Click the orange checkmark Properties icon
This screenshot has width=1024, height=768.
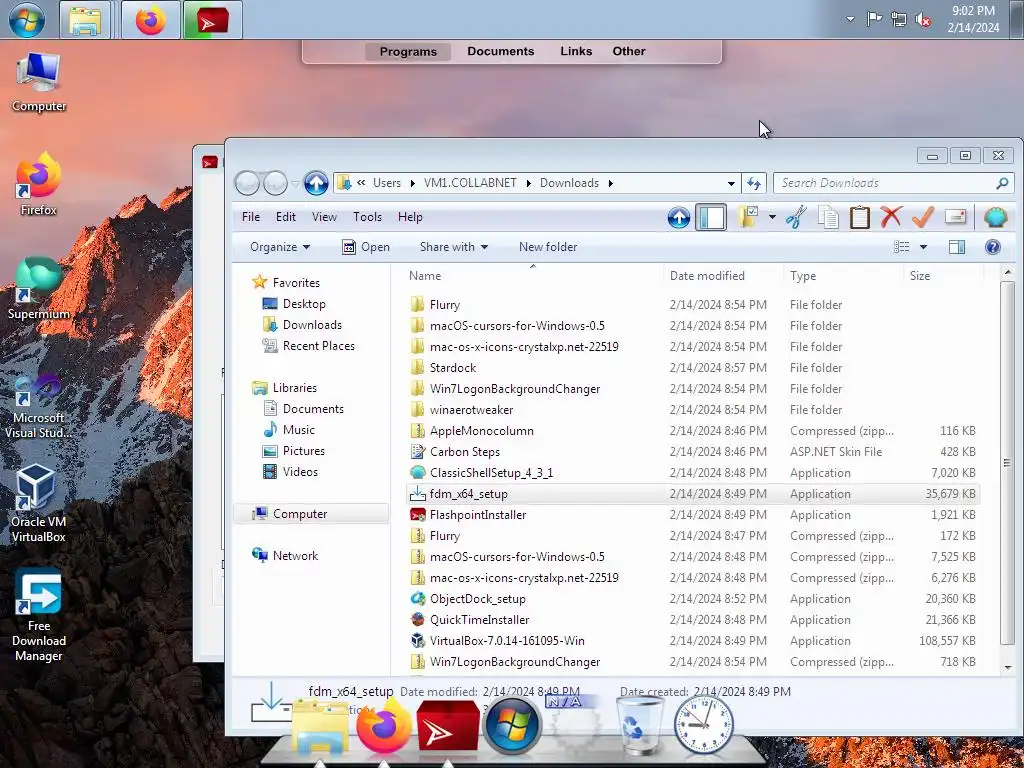coord(923,217)
